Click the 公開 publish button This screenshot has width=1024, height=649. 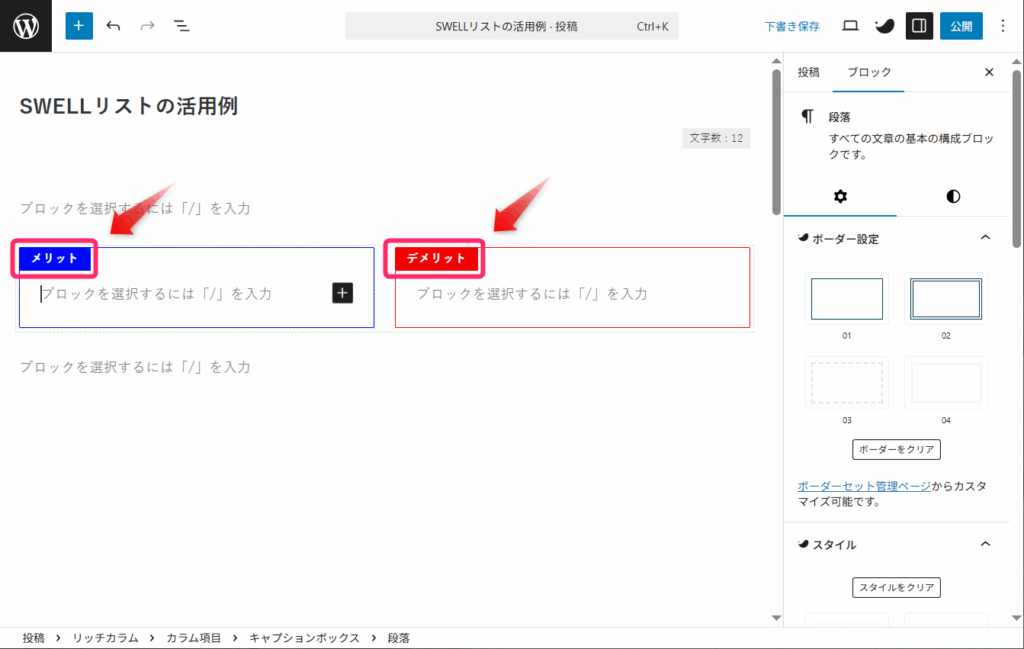coord(961,26)
